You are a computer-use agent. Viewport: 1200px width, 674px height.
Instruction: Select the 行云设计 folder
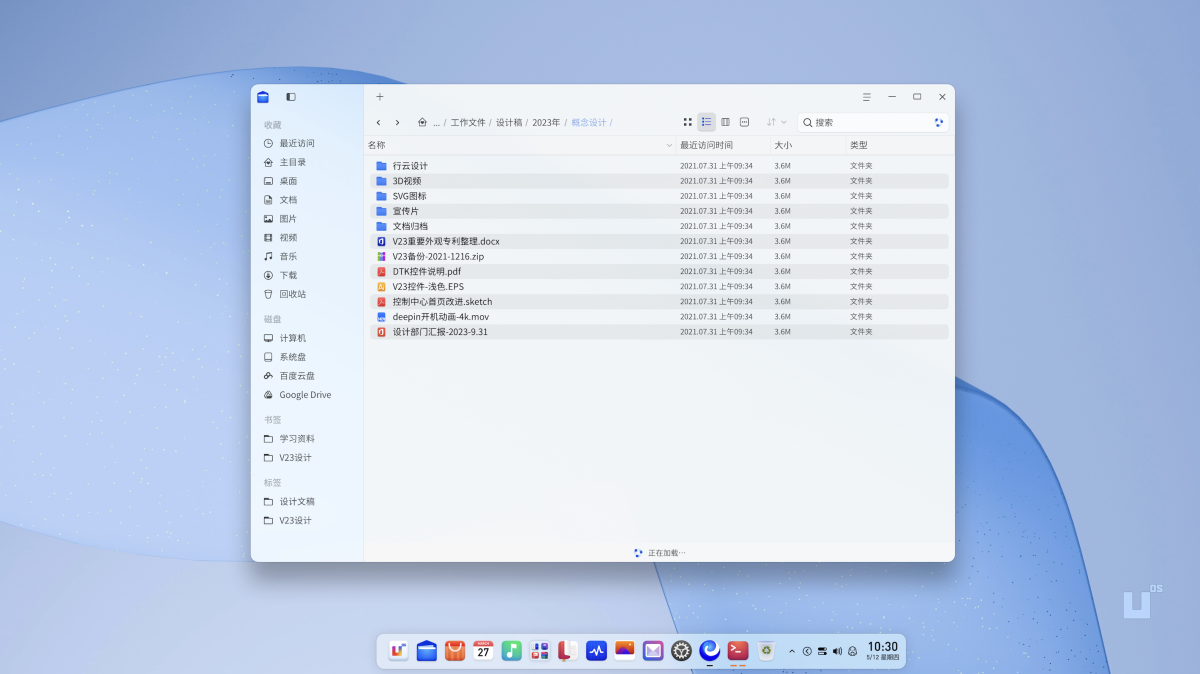pyautogui.click(x=659, y=166)
